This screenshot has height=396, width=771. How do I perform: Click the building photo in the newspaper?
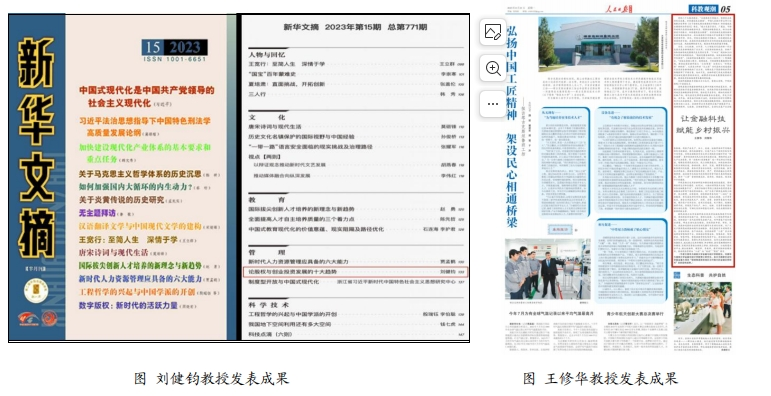point(598,44)
